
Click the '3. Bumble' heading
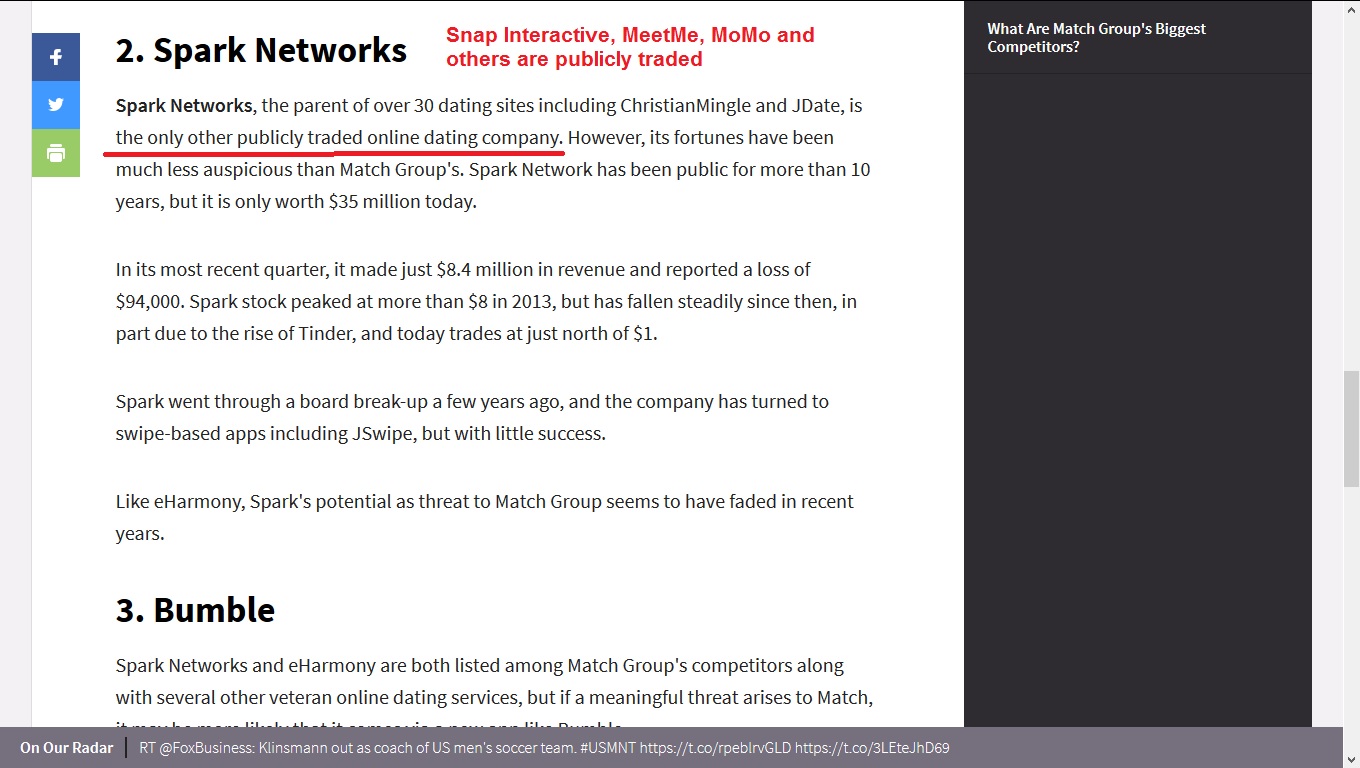click(195, 610)
